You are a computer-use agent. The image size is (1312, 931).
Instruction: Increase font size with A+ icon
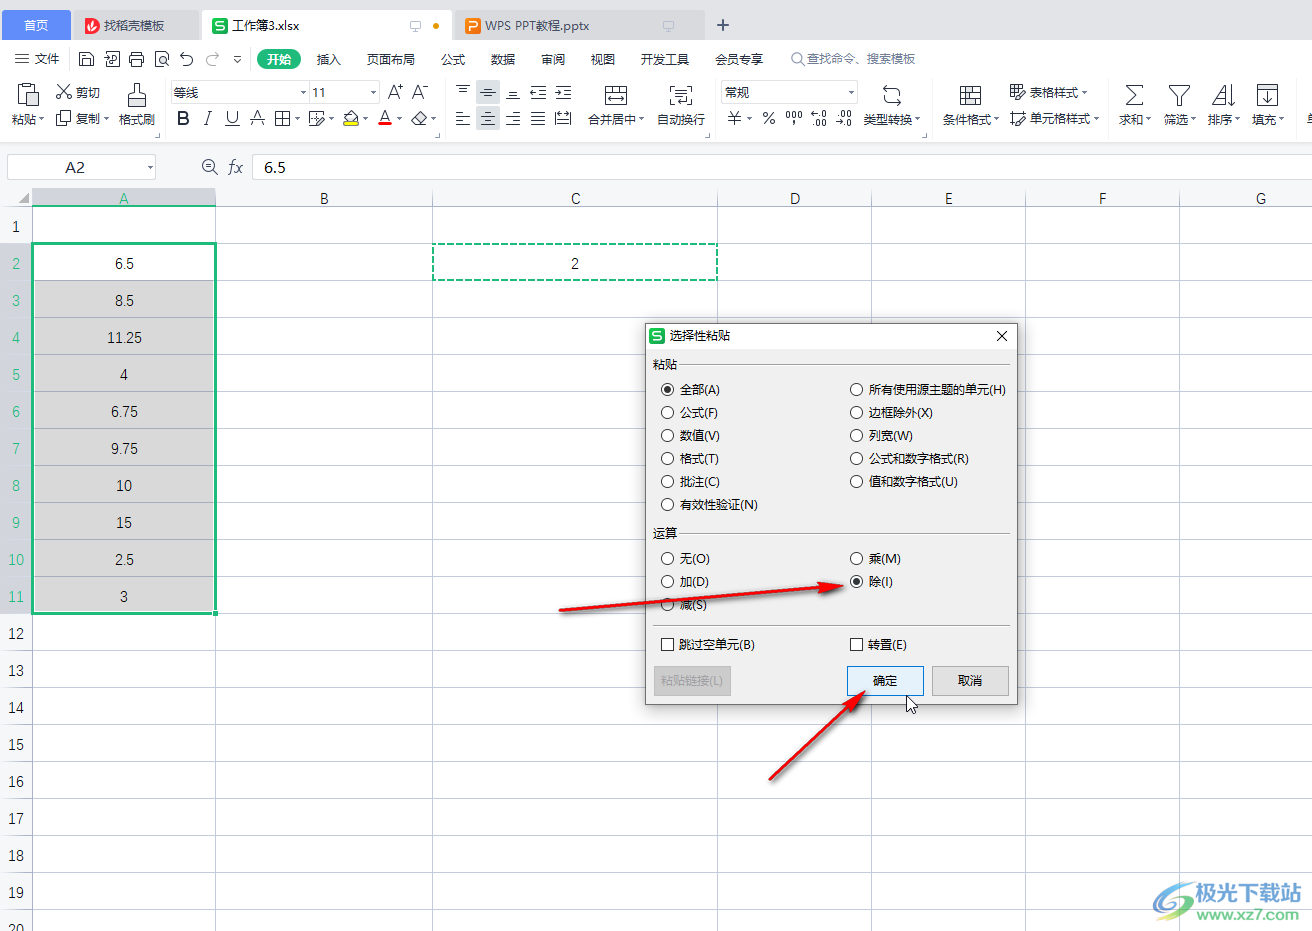tap(395, 92)
